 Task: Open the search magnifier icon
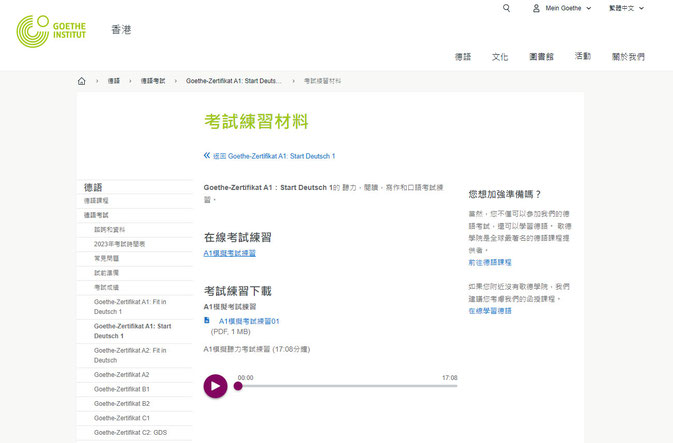pyautogui.click(x=506, y=8)
